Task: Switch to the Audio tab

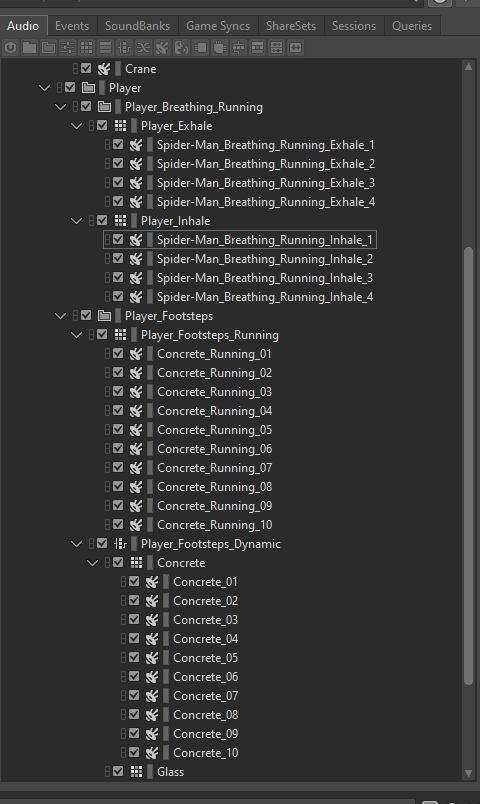Action: [x=23, y=26]
